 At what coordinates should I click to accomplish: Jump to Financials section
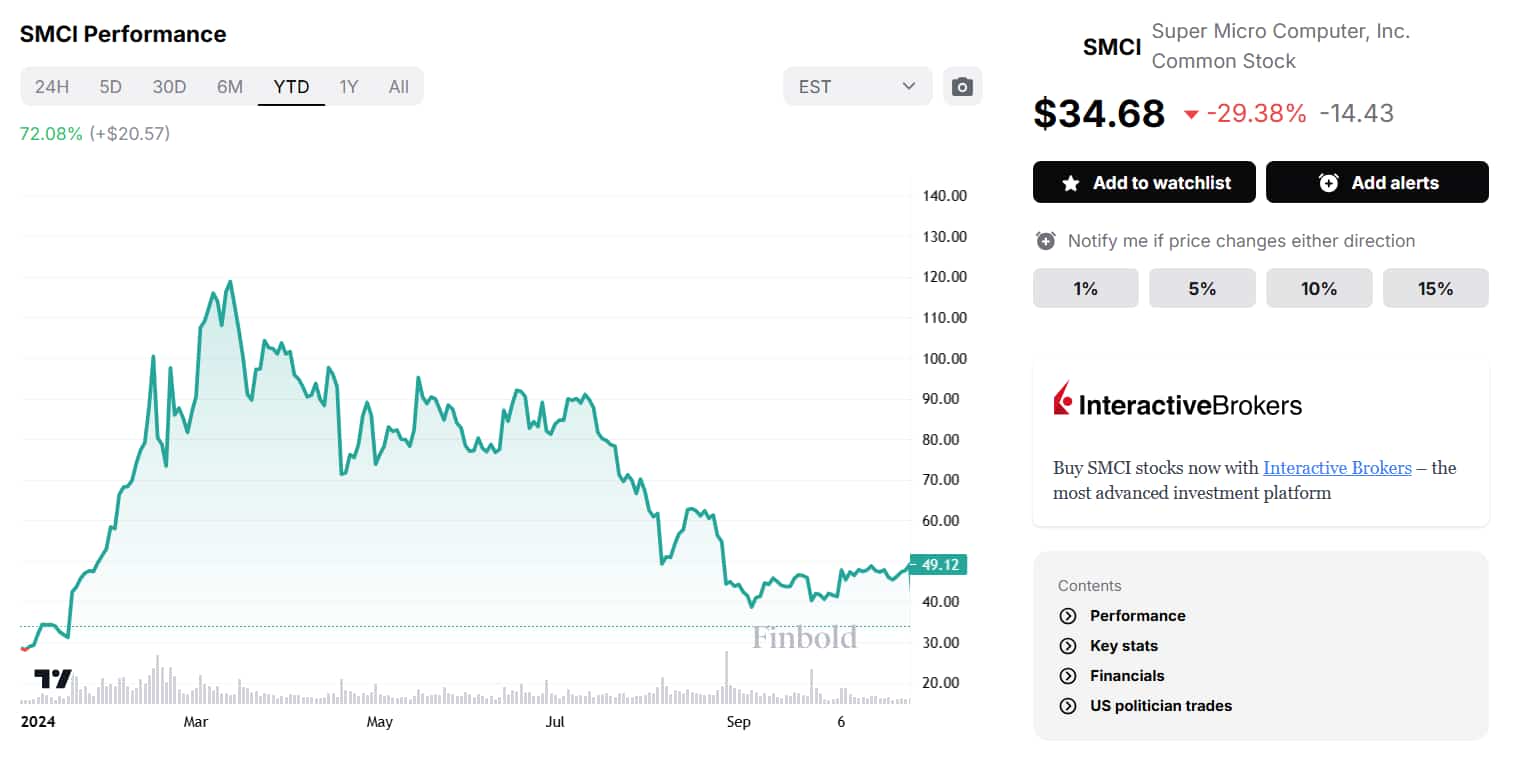tap(1127, 676)
